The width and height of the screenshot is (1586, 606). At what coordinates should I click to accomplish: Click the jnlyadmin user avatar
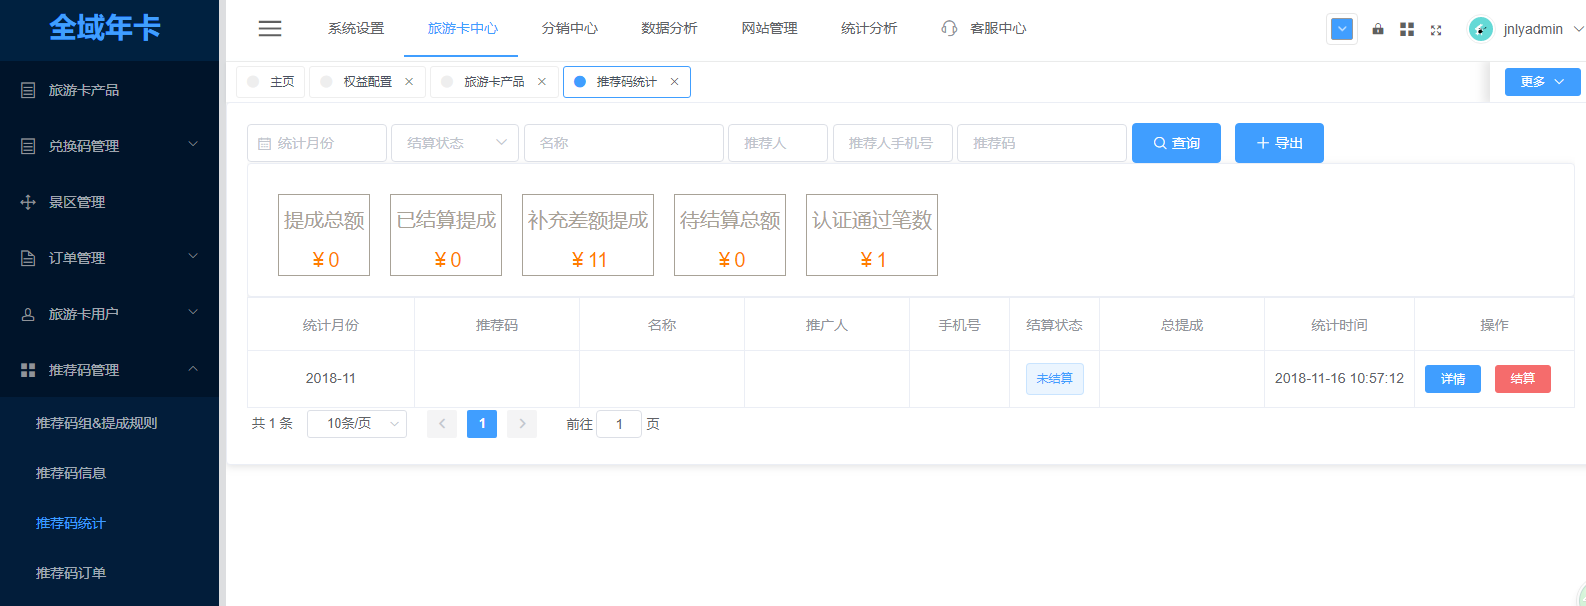[x=1481, y=29]
